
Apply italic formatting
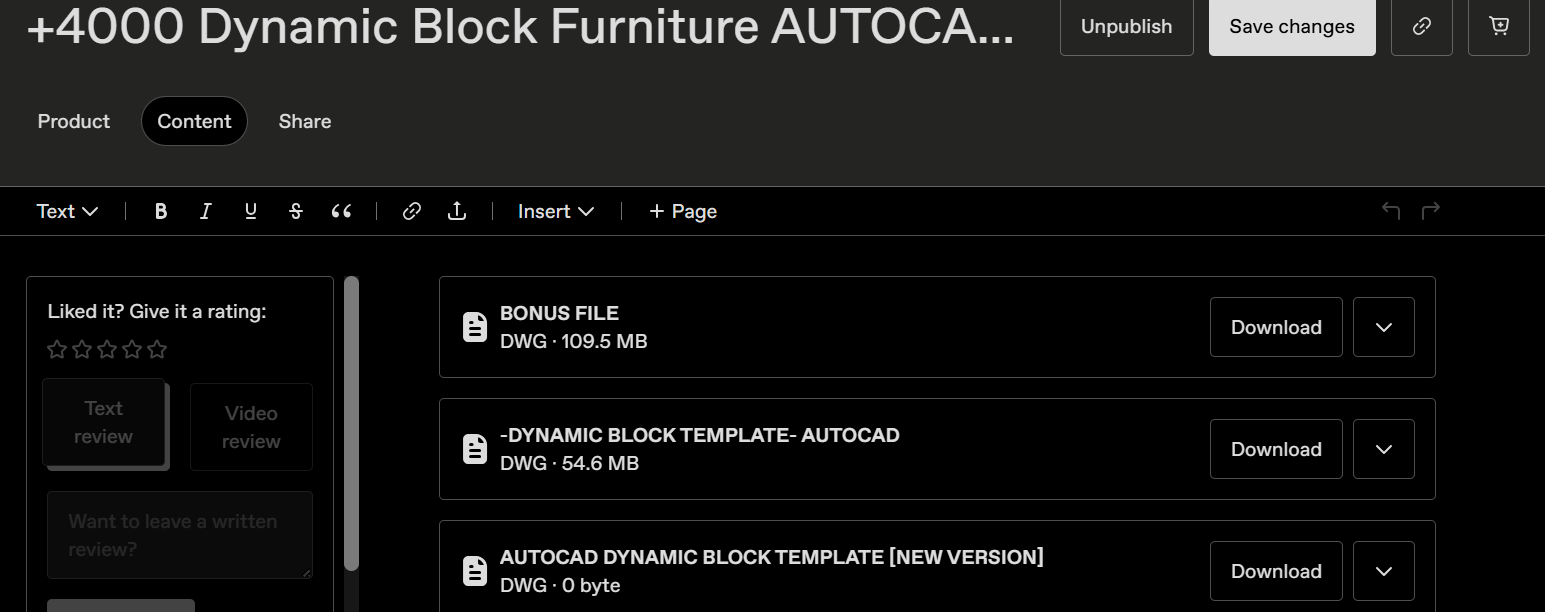click(205, 211)
